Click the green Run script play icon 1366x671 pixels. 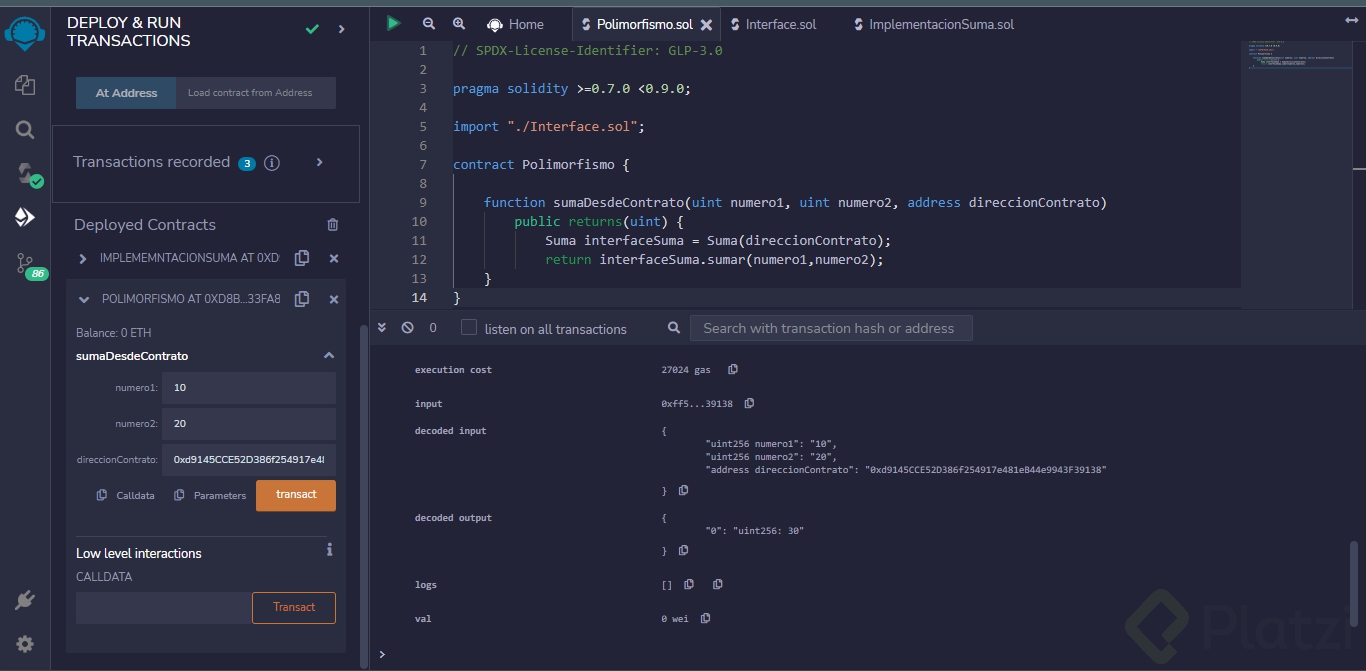pyautogui.click(x=394, y=23)
